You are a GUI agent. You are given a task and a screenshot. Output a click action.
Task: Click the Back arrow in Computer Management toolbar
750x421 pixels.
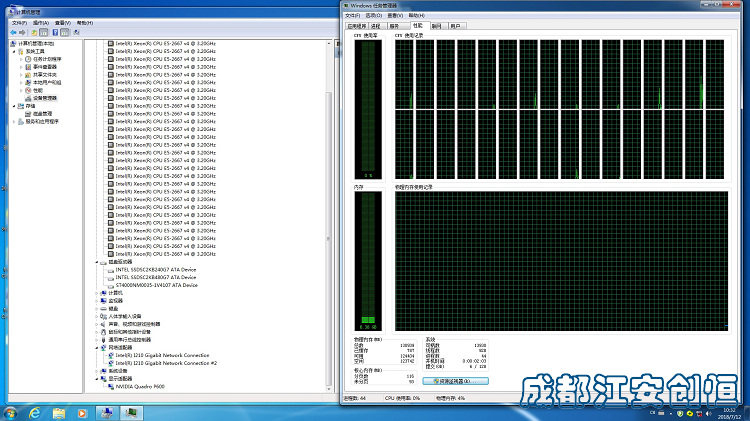pos(13,33)
